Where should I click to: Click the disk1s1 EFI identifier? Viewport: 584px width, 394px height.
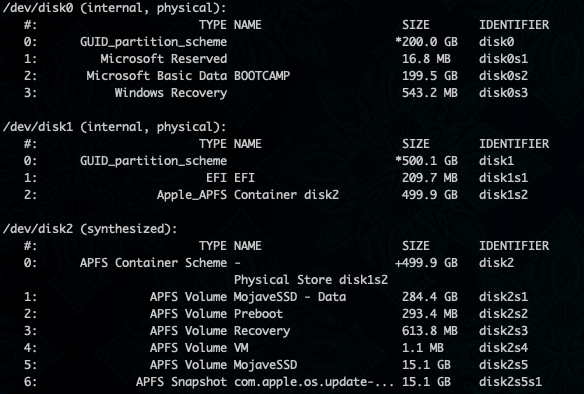(503, 178)
